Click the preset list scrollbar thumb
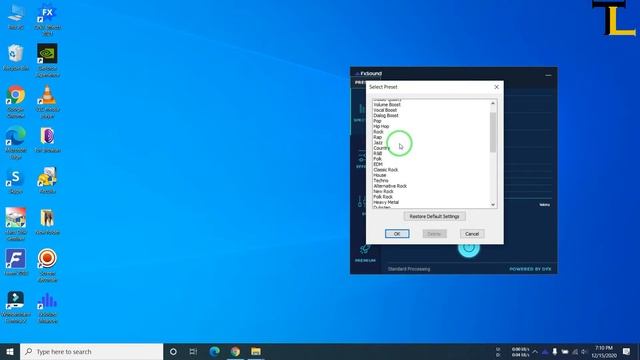This screenshot has height=360, width=640. (493, 132)
